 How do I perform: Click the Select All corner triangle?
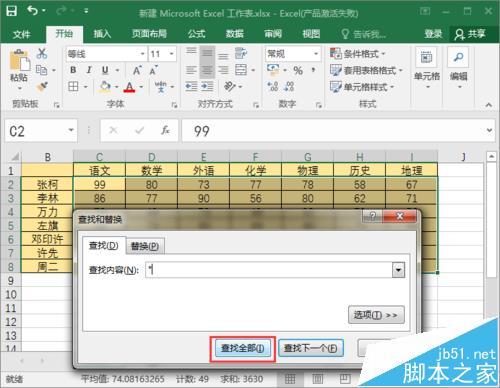click(14, 157)
